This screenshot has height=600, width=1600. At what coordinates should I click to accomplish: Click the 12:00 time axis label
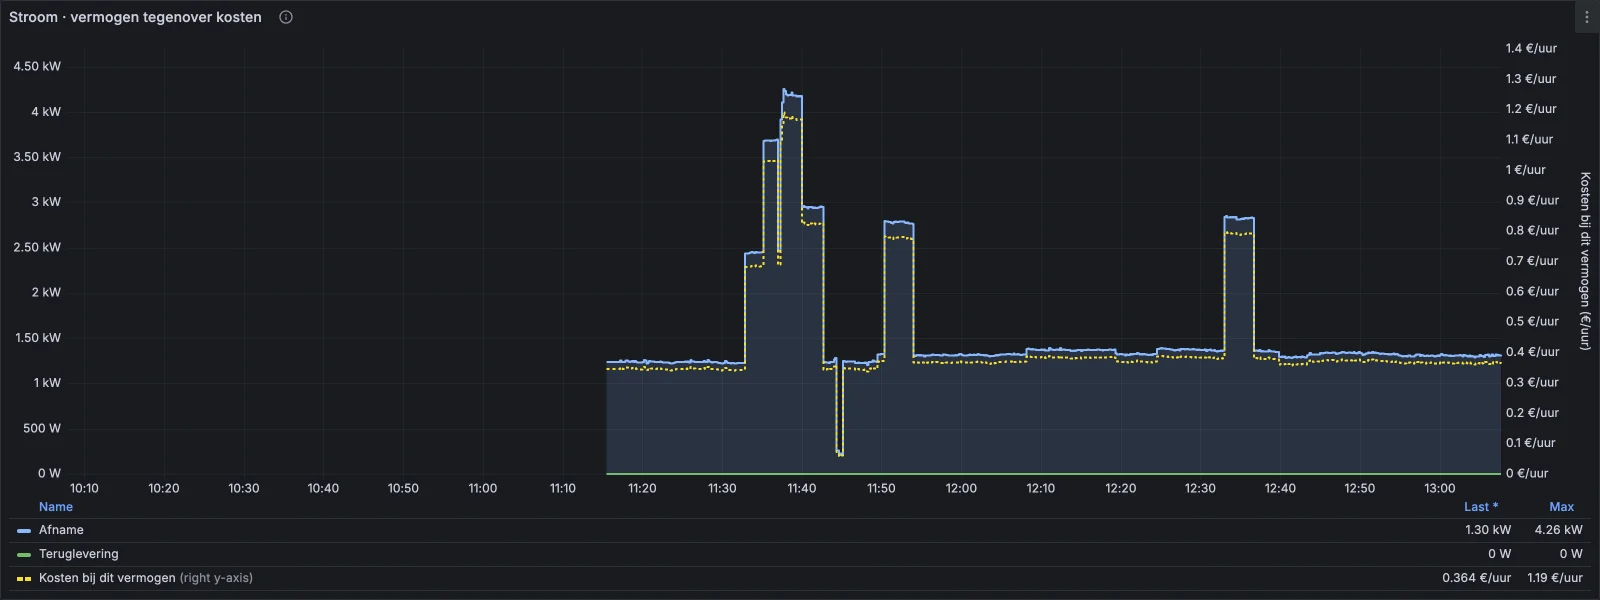coord(961,489)
